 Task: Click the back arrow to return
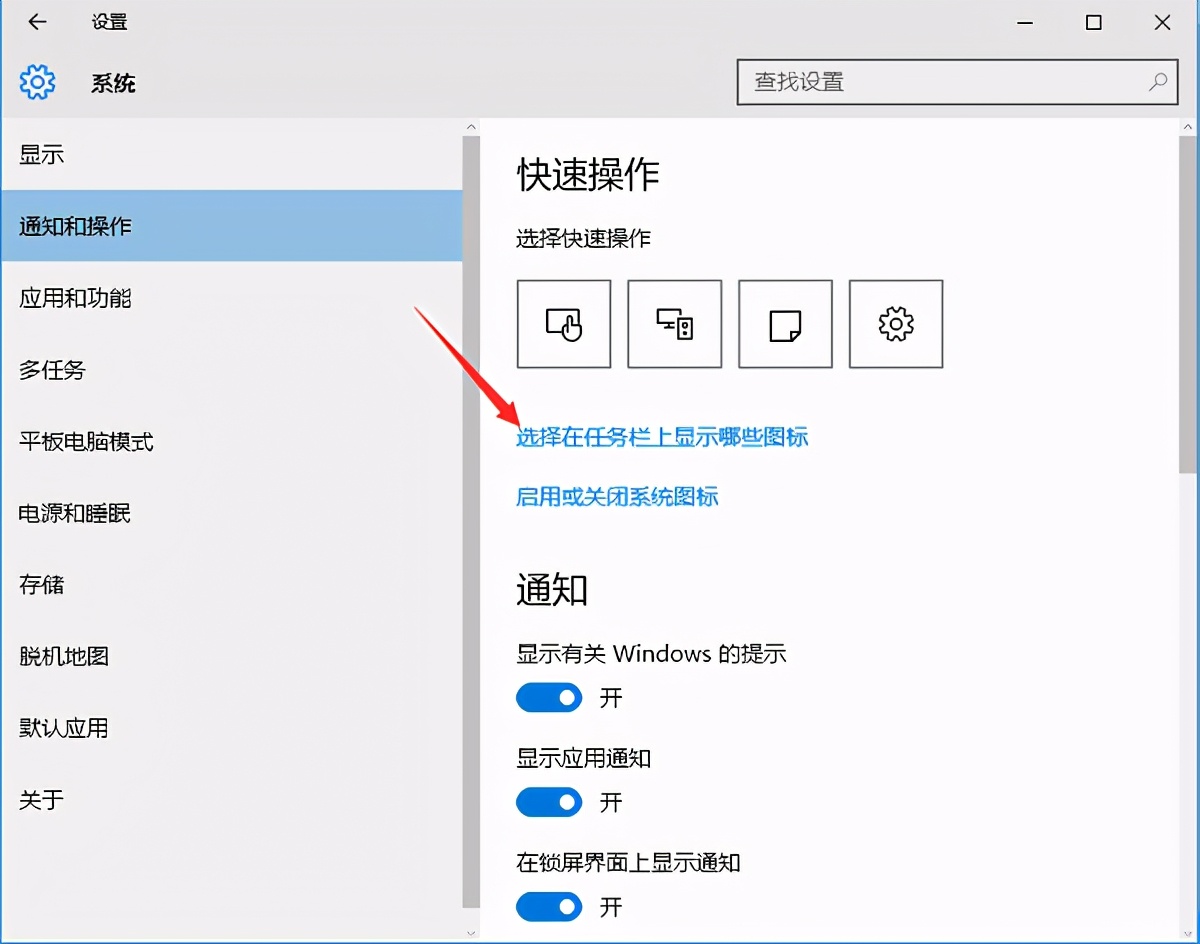coord(36,22)
